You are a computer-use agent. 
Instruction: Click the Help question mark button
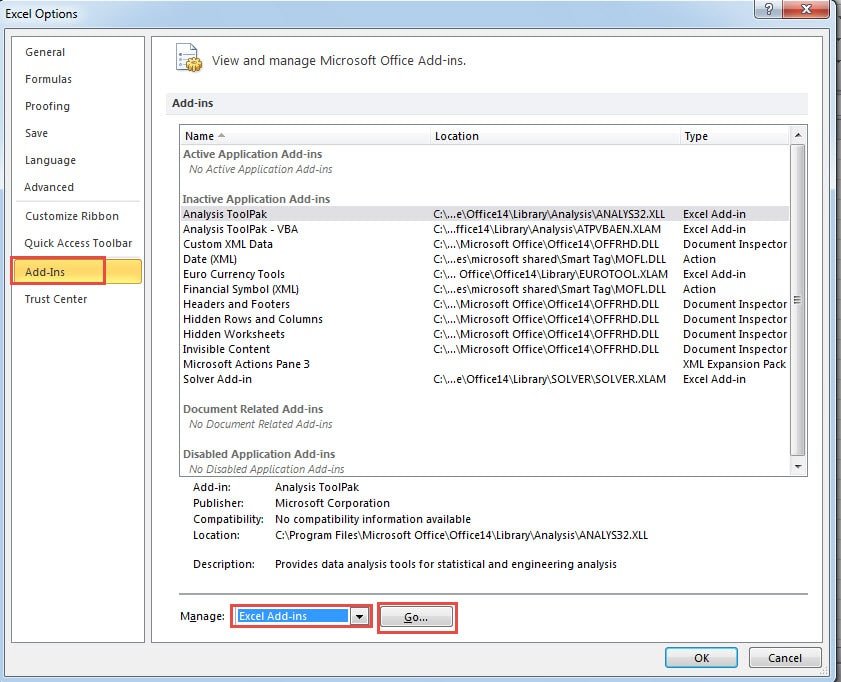tap(769, 9)
